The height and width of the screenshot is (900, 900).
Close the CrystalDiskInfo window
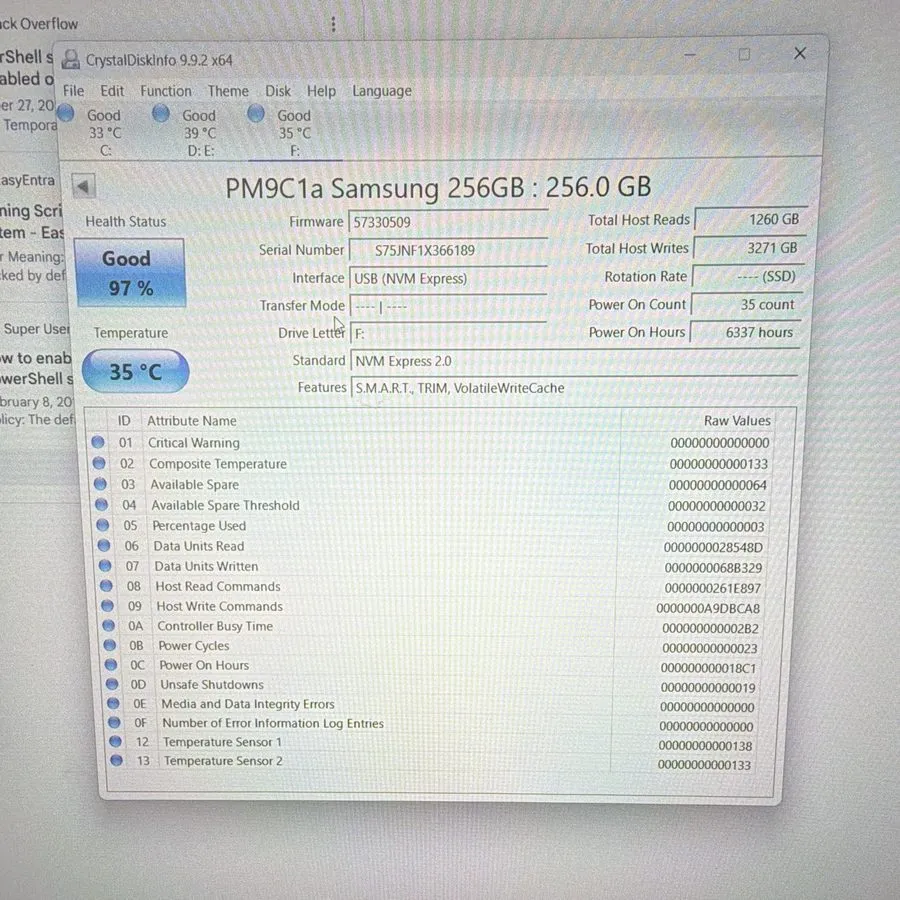tap(800, 53)
